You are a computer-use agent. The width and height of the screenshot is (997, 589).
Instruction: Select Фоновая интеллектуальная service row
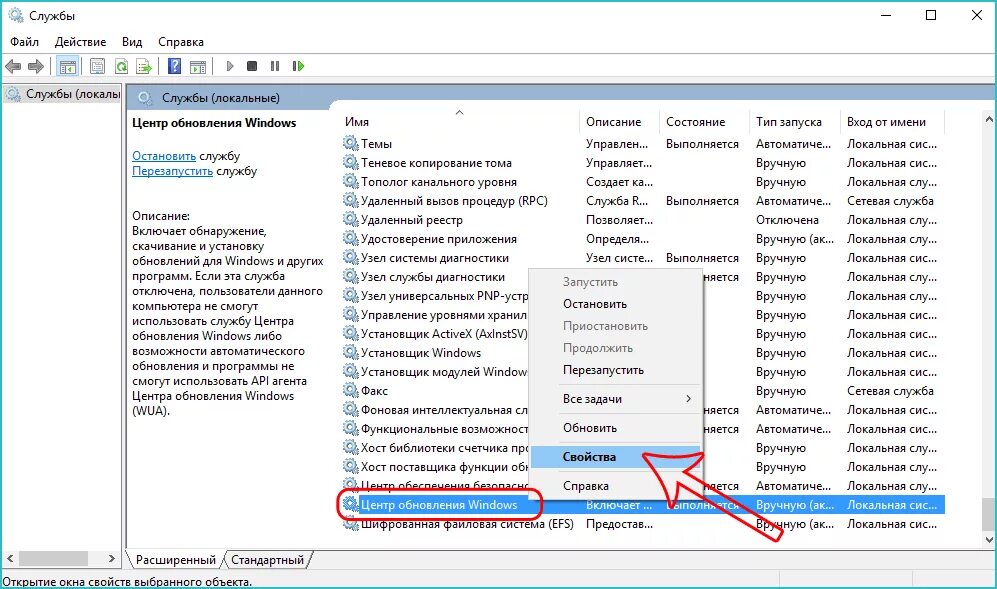click(444, 410)
